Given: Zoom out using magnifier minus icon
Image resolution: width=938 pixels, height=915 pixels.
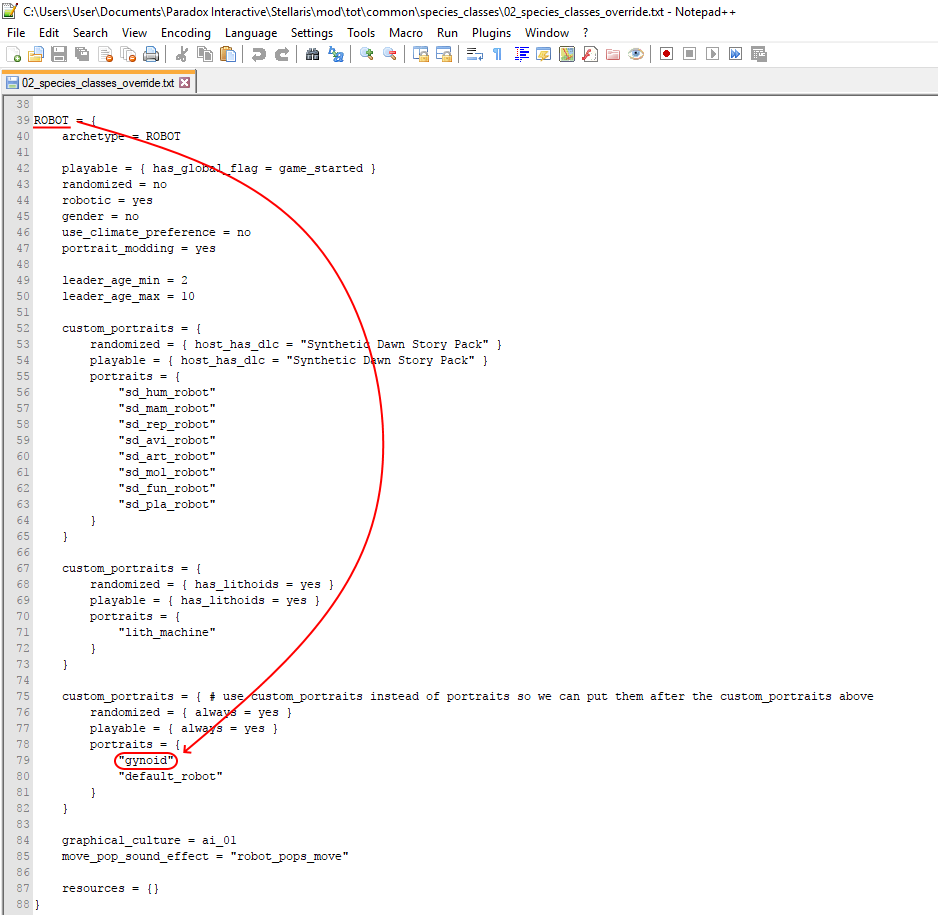Looking at the screenshot, I should pyautogui.click(x=389, y=54).
